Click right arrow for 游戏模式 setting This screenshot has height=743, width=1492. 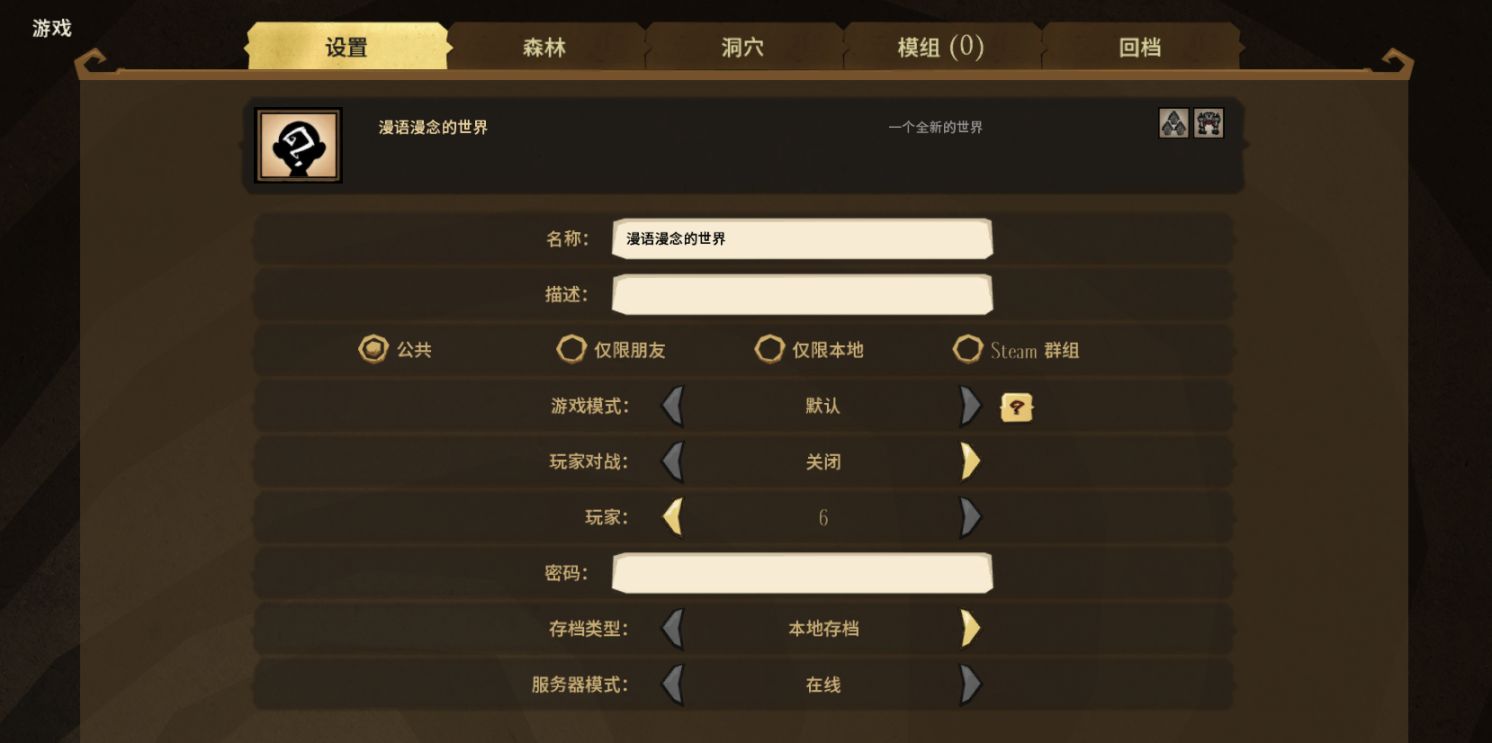click(x=970, y=406)
